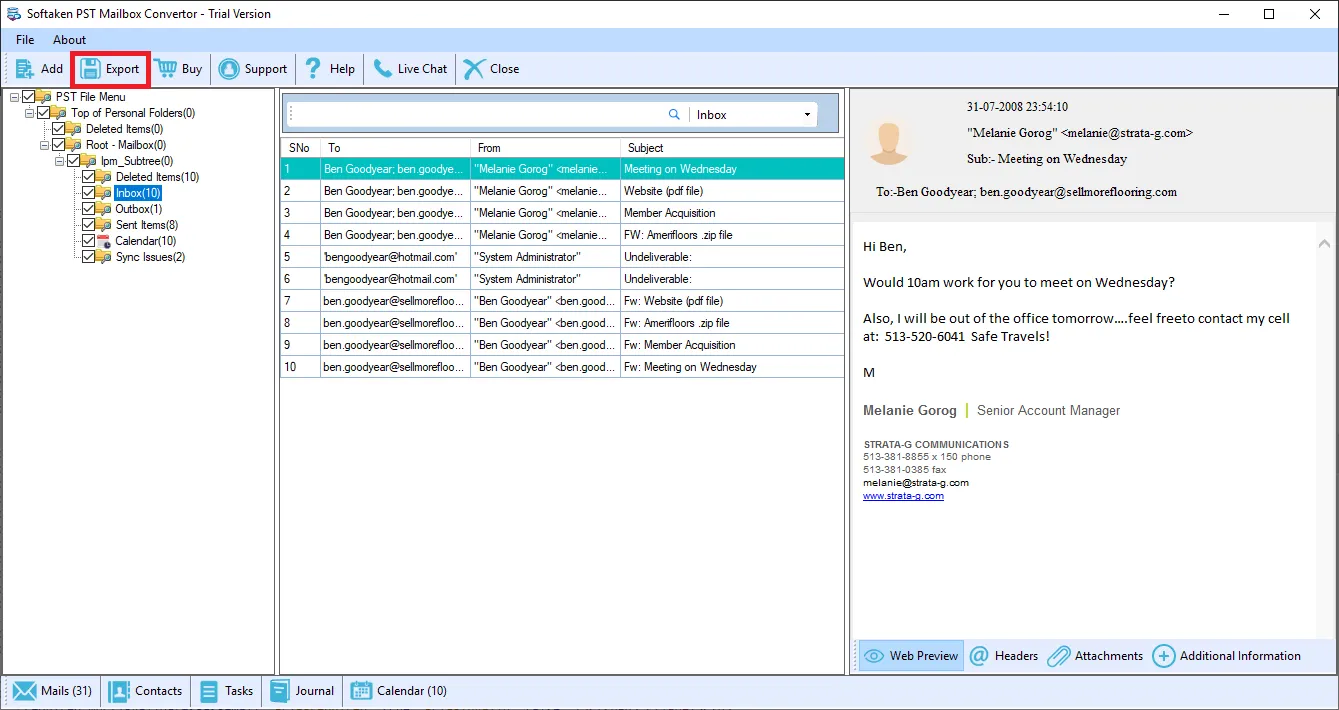The height and width of the screenshot is (710, 1339).
Task: Toggle PST File Menu checkbox
Action: [x=28, y=97]
